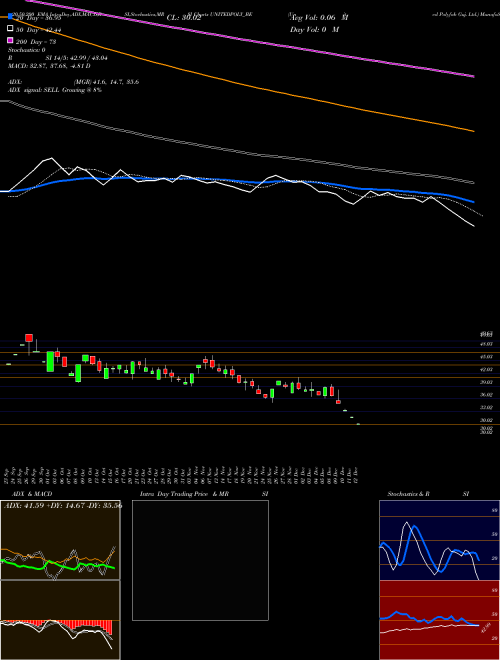Click the last red candlestick before the gap-down
Image resolution: width=500 pixels, height=660 pixels.
[x=338, y=402]
